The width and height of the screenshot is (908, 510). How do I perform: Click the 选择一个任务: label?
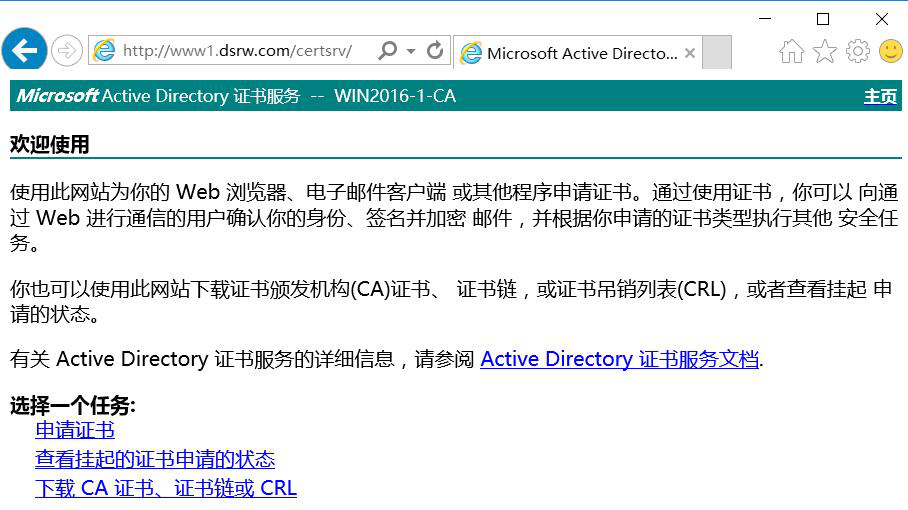(72, 406)
